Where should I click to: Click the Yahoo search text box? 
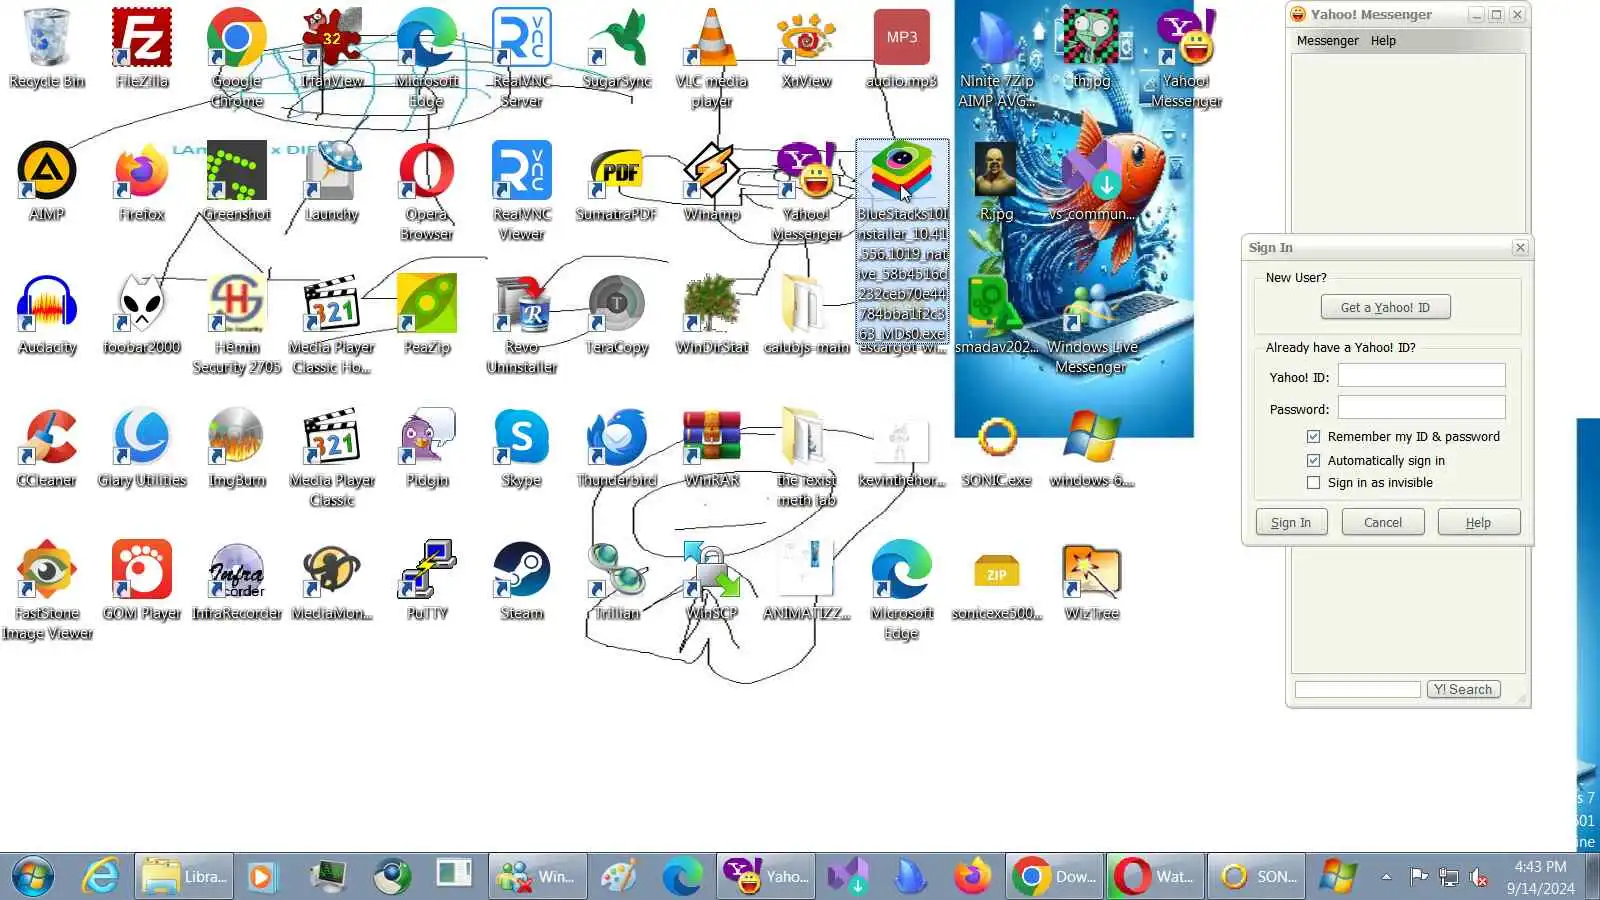pyautogui.click(x=1357, y=690)
